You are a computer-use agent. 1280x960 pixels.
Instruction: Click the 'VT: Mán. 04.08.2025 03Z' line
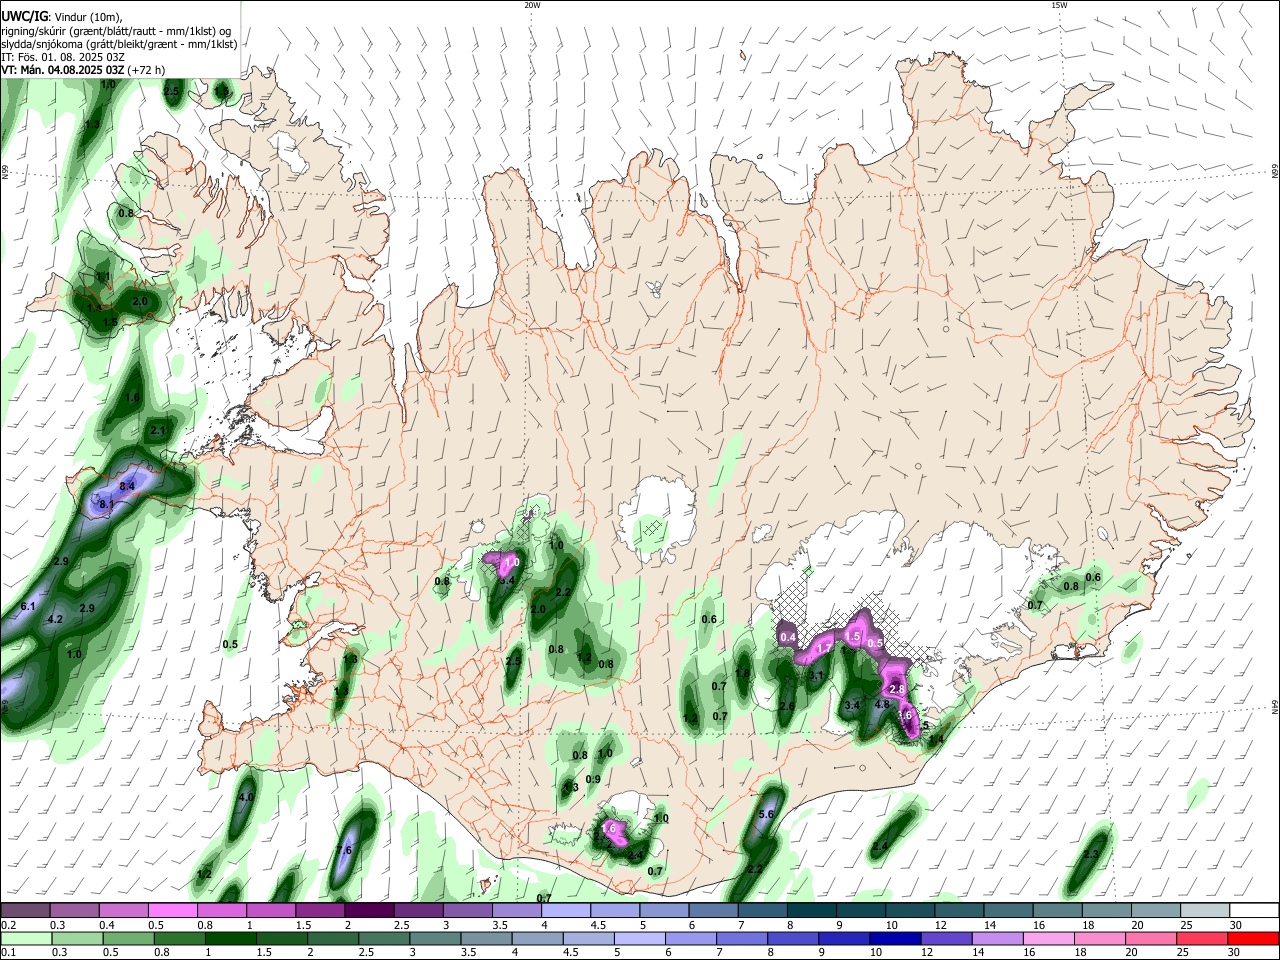pyautogui.click(x=63, y=70)
